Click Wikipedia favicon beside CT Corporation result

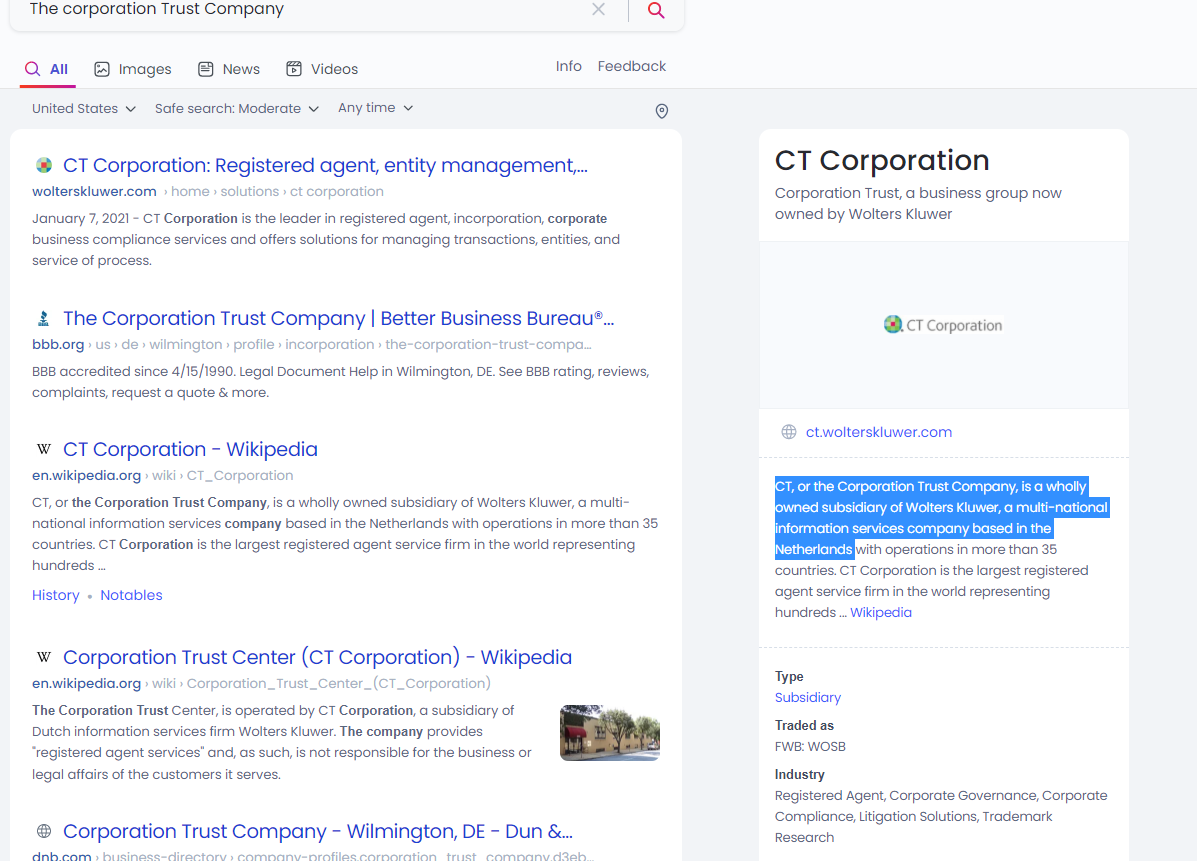point(44,449)
